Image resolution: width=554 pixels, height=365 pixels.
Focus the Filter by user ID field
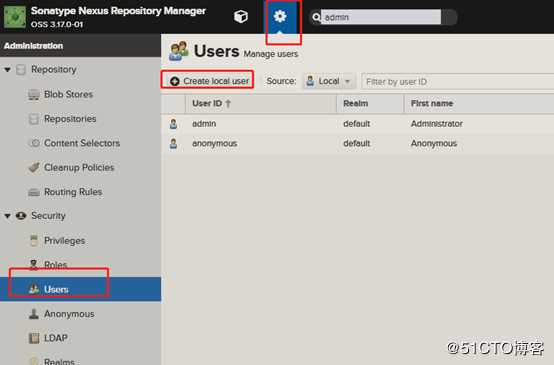[458, 82]
